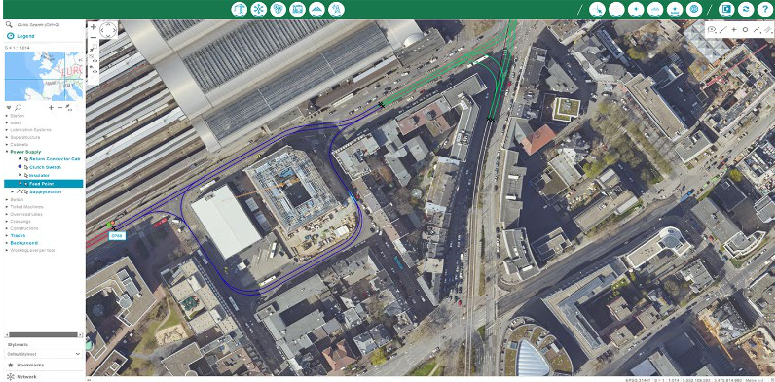Image resolution: width=775 pixels, height=382 pixels.
Task: Open the crane icon in top toolbar
Action: (239, 9)
